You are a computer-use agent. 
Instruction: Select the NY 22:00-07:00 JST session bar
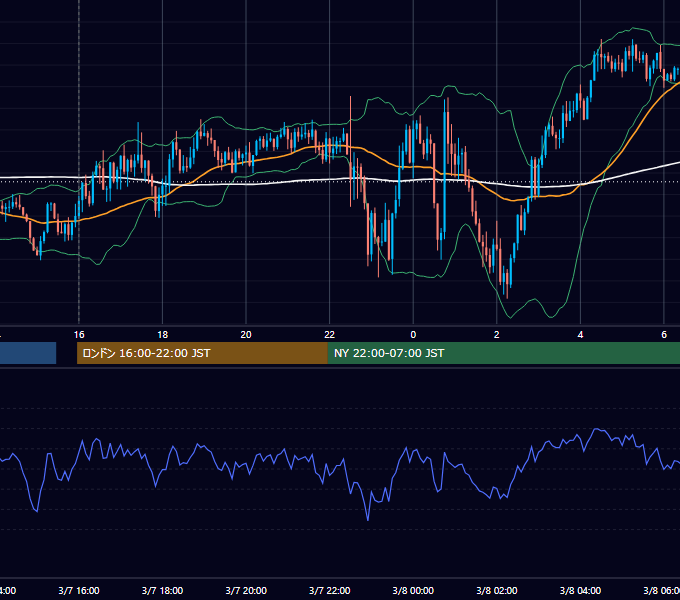(503, 353)
